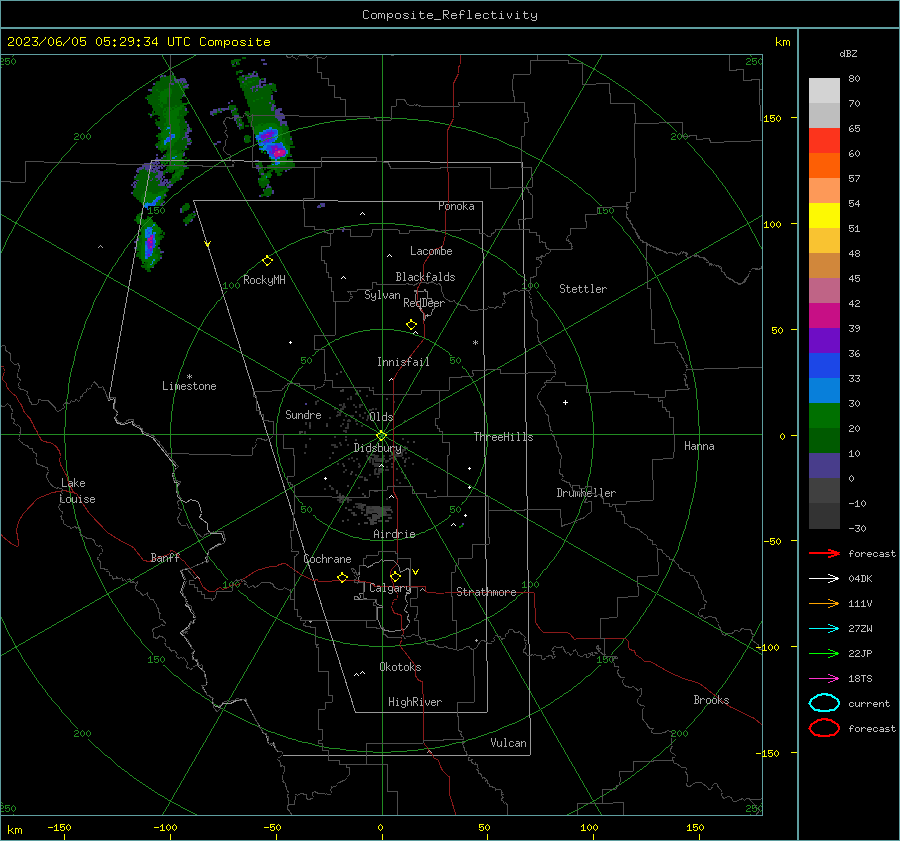Viewport: 900px width, 841px height.
Task: Click the Strathmore label
Action: pyautogui.click(x=486, y=592)
